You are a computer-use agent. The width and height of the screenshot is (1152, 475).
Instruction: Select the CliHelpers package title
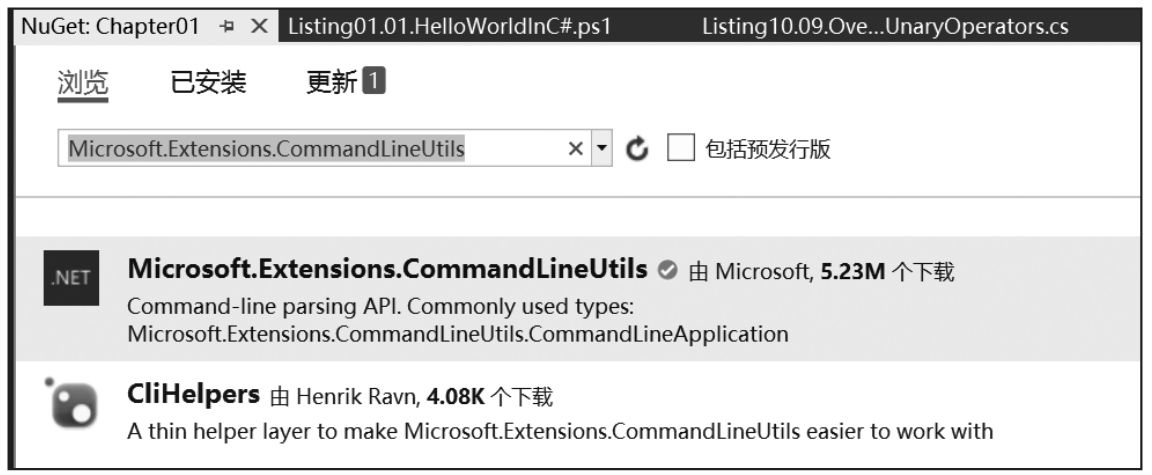(x=194, y=395)
